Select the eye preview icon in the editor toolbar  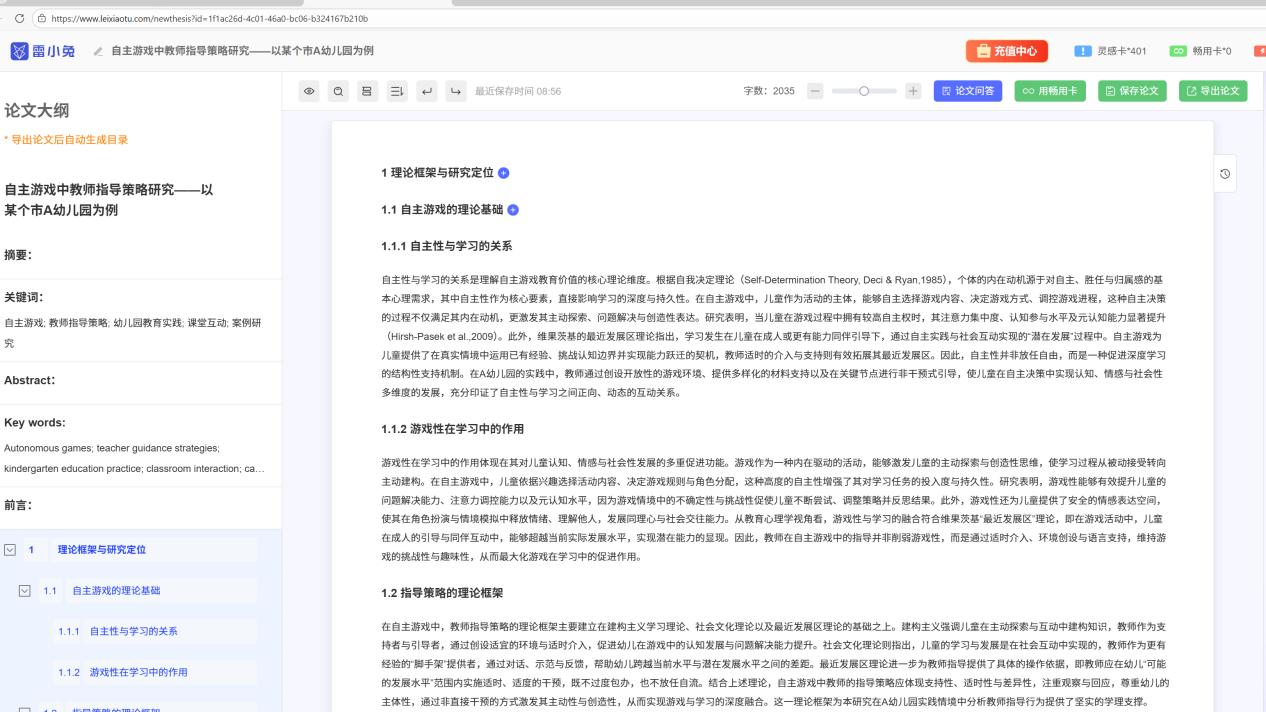coord(310,91)
